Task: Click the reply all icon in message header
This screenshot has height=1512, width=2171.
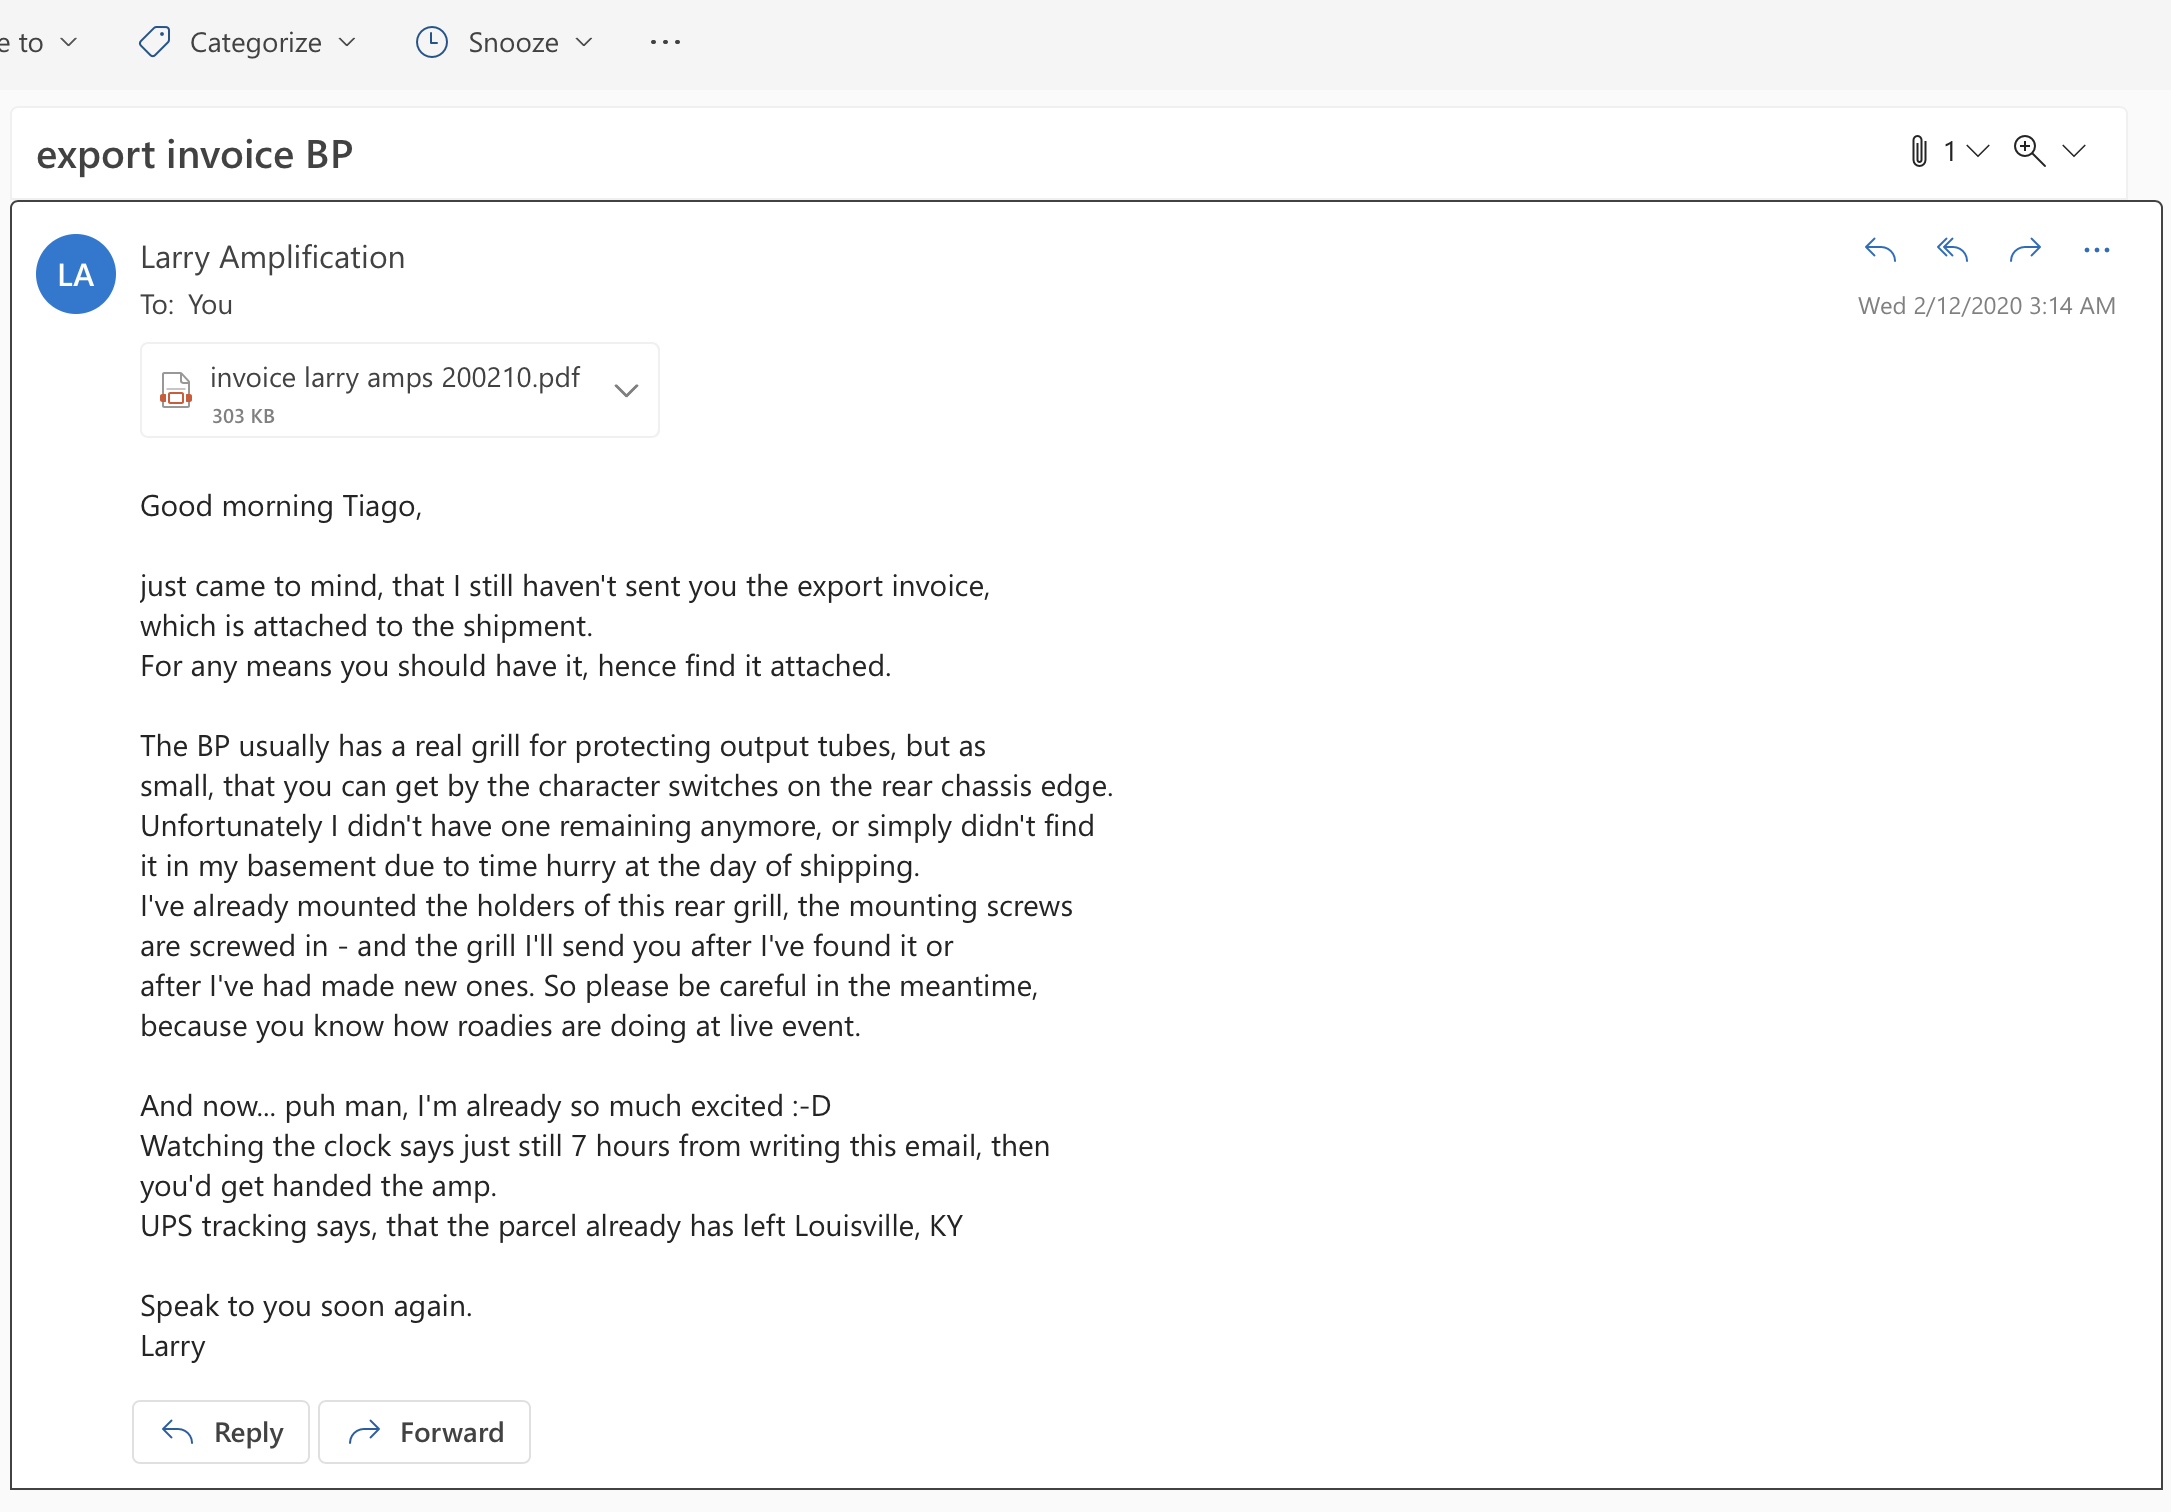Action: (x=1952, y=250)
